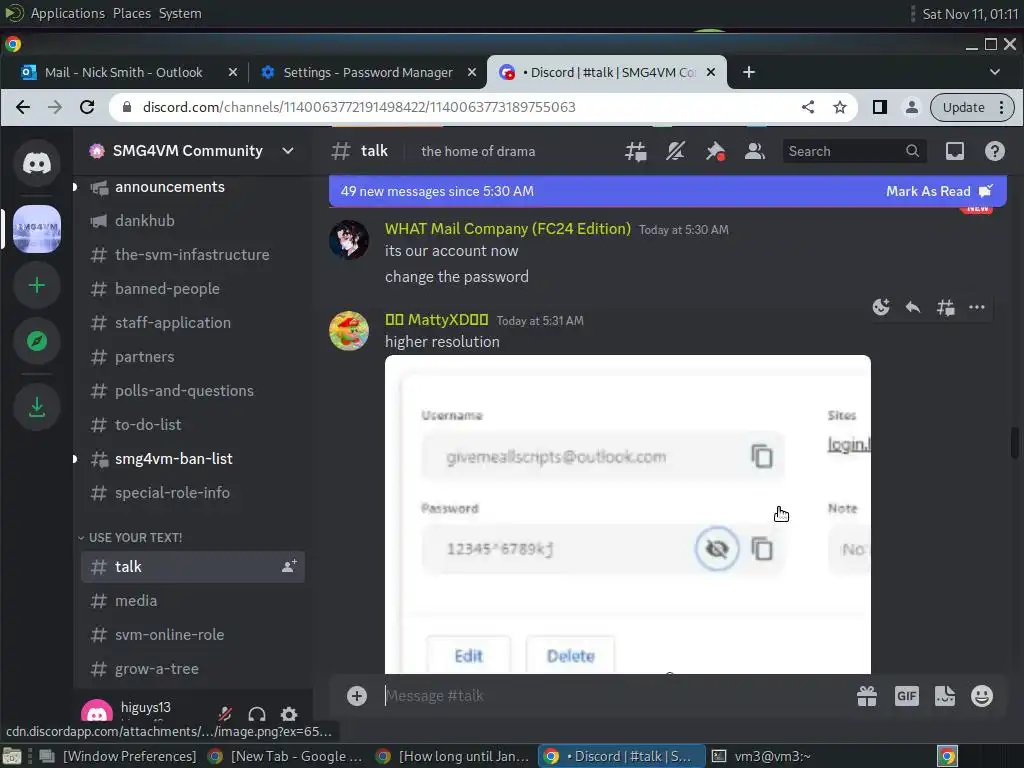This screenshot has width=1024, height=768.
Task: Click create invite icon on talk channel
Action: click(x=289, y=566)
